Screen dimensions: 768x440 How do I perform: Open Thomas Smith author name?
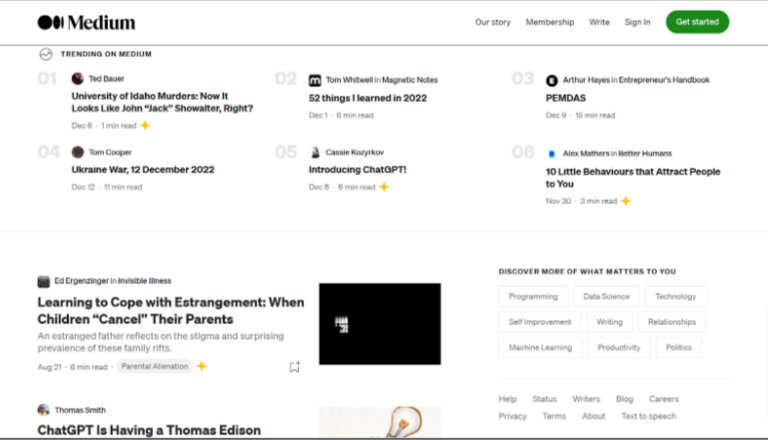pos(80,410)
